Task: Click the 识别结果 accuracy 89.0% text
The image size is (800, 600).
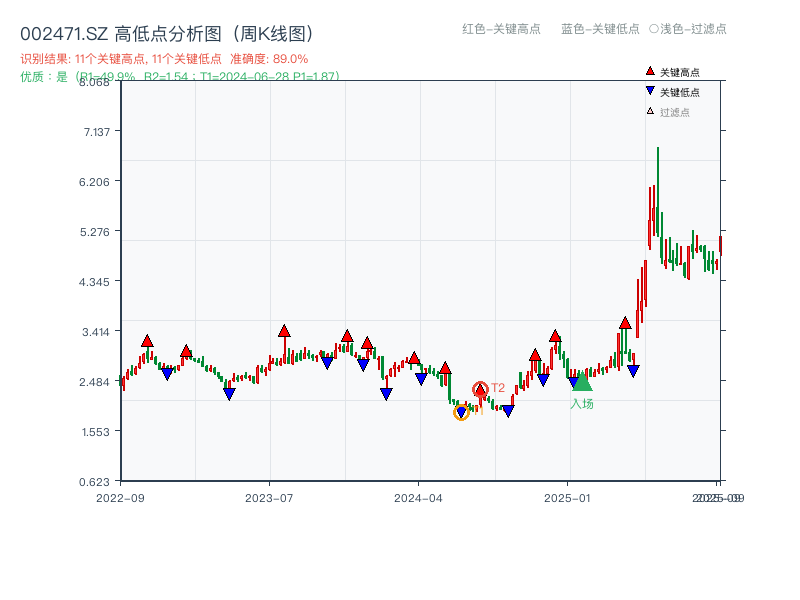Action: coord(267,60)
